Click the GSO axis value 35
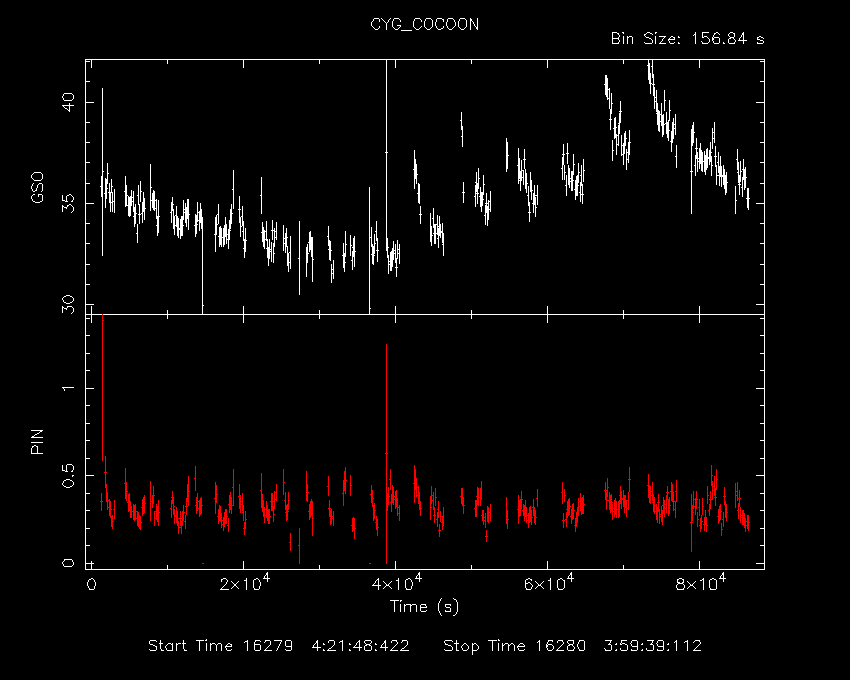The width and height of the screenshot is (850, 680). [x=68, y=203]
